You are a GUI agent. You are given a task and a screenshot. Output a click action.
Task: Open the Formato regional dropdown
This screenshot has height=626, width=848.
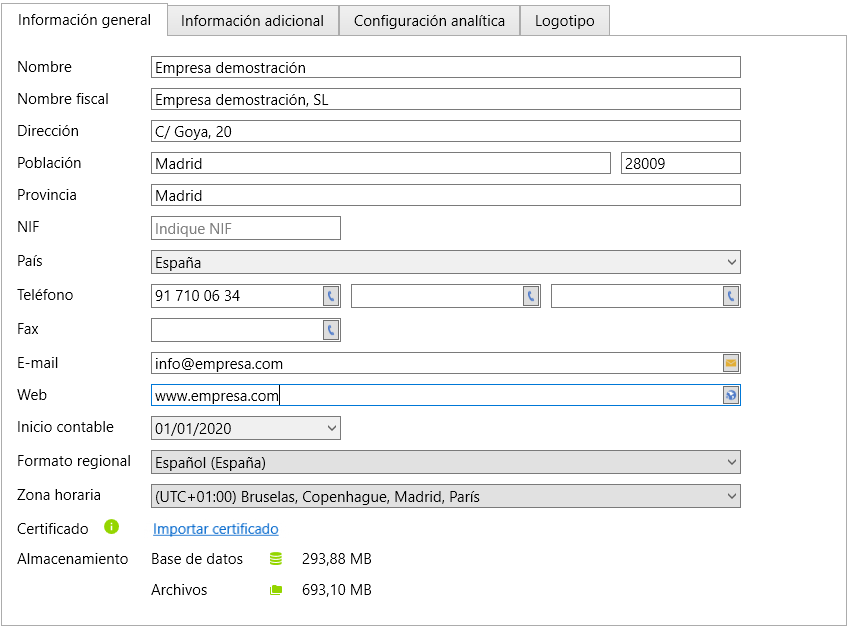[x=445, y=462]
